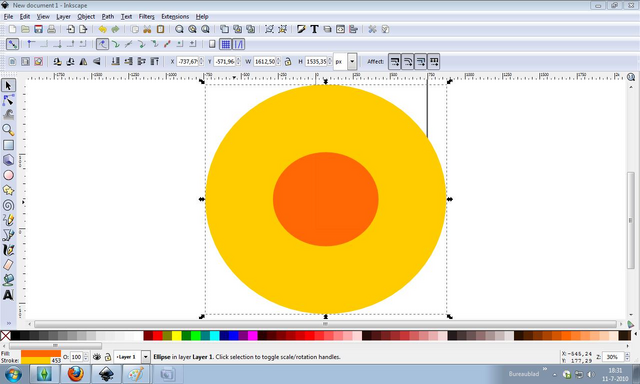Open Inkscape Preferences icon
The height and width of the screenshot is (384, 640).
click(372, 29)
